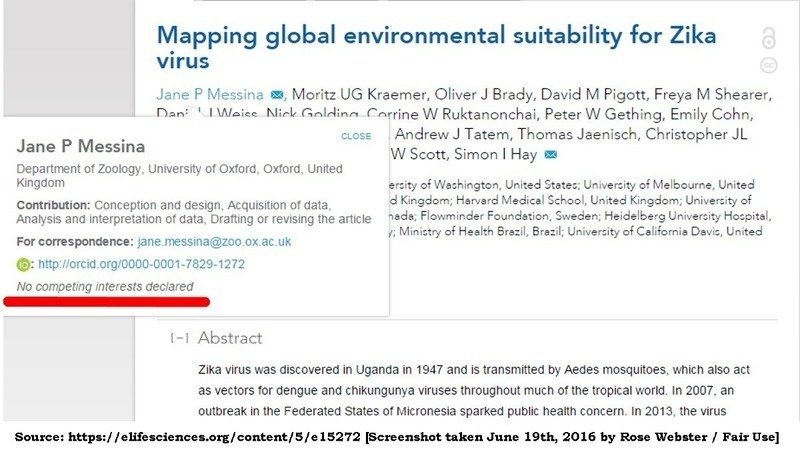Select author Jane P Messina in author list
800x450 pixels.
click(210, 96)
